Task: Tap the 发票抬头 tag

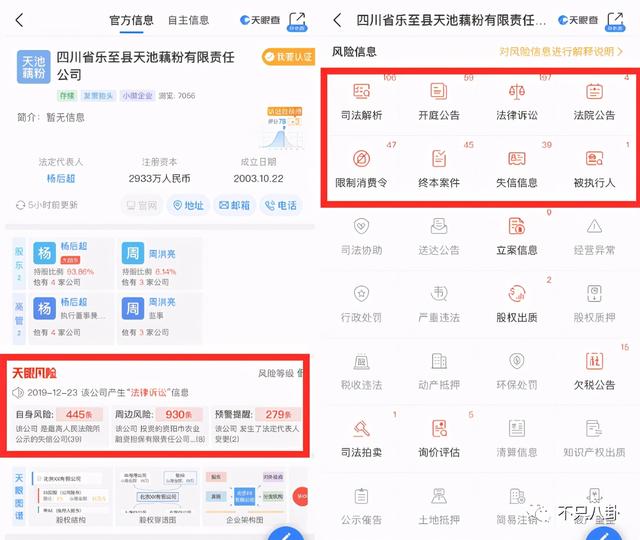Action: coord(98,96)
